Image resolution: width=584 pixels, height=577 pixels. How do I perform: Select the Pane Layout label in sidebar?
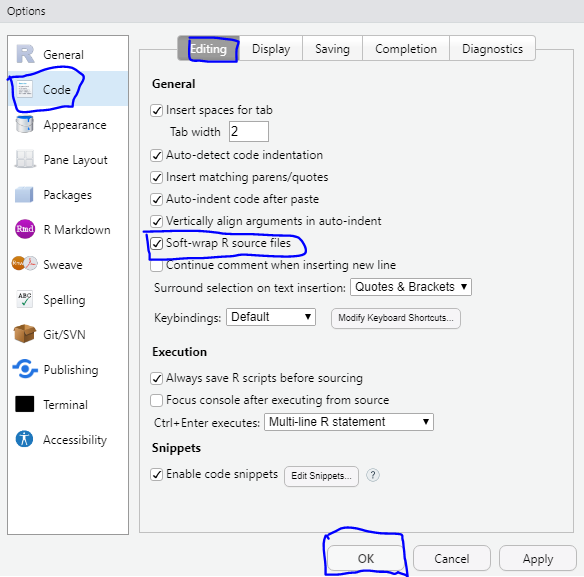coord(76,160)
